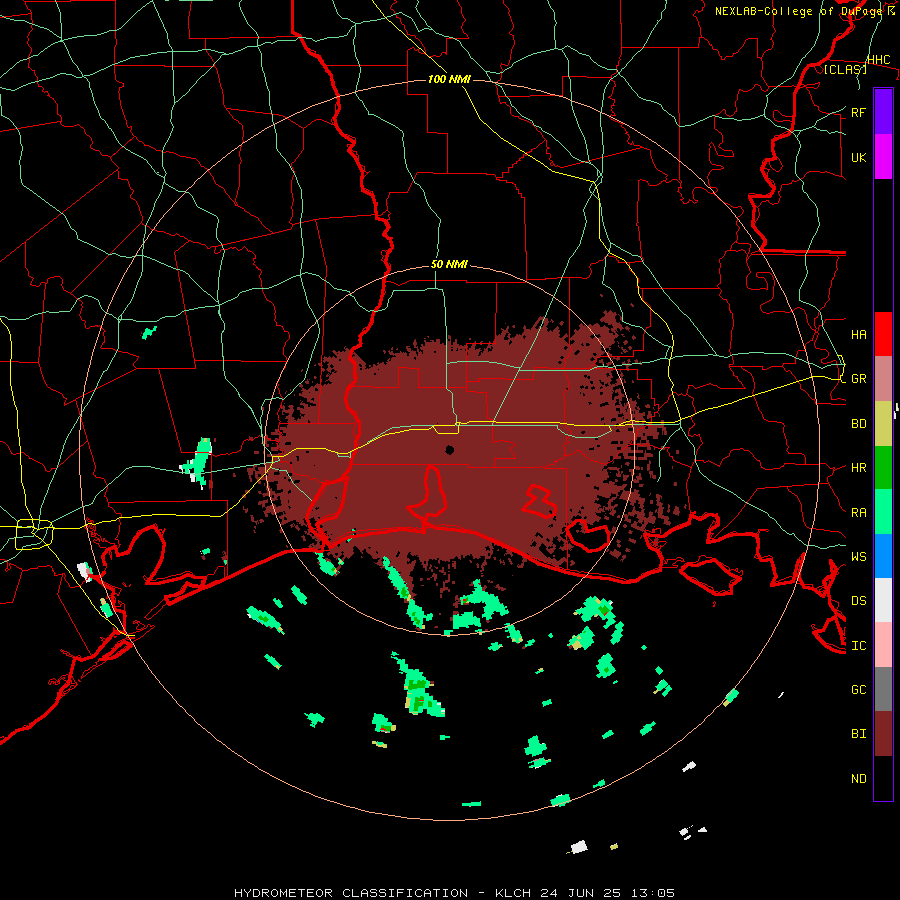Image resolution: width=900 pixels, height=900 pixels.
Task: Click the RF legend label
Action: pos(858,112)
